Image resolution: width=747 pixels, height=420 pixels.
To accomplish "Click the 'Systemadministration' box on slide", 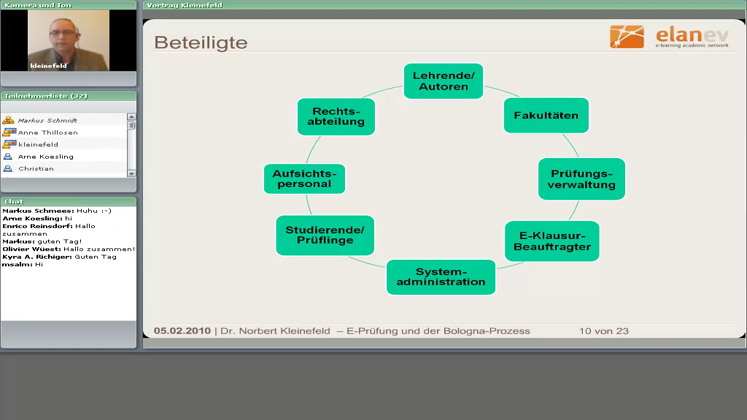I will pyautogui.click(x=441, y=277).
